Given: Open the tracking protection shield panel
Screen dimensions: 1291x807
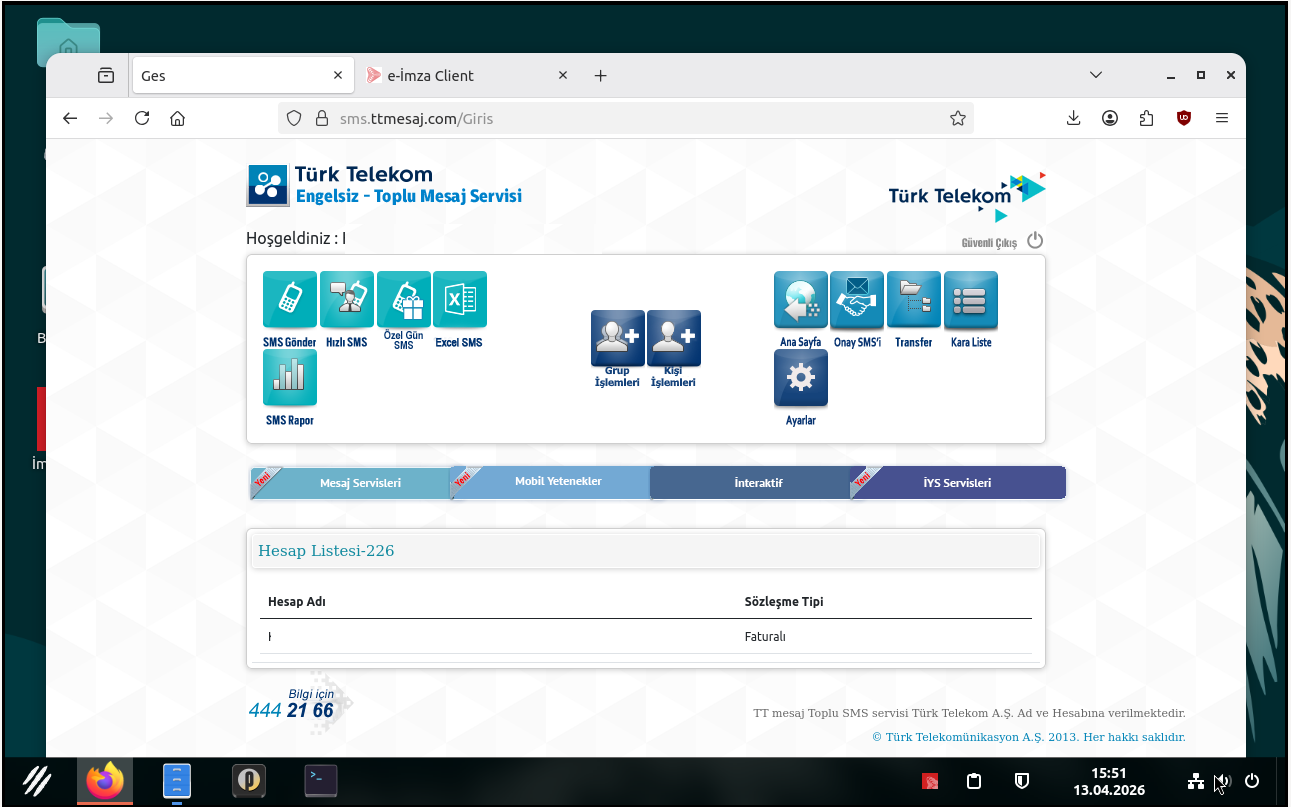Looking at the screenshot, I should (x=294, y=118).
